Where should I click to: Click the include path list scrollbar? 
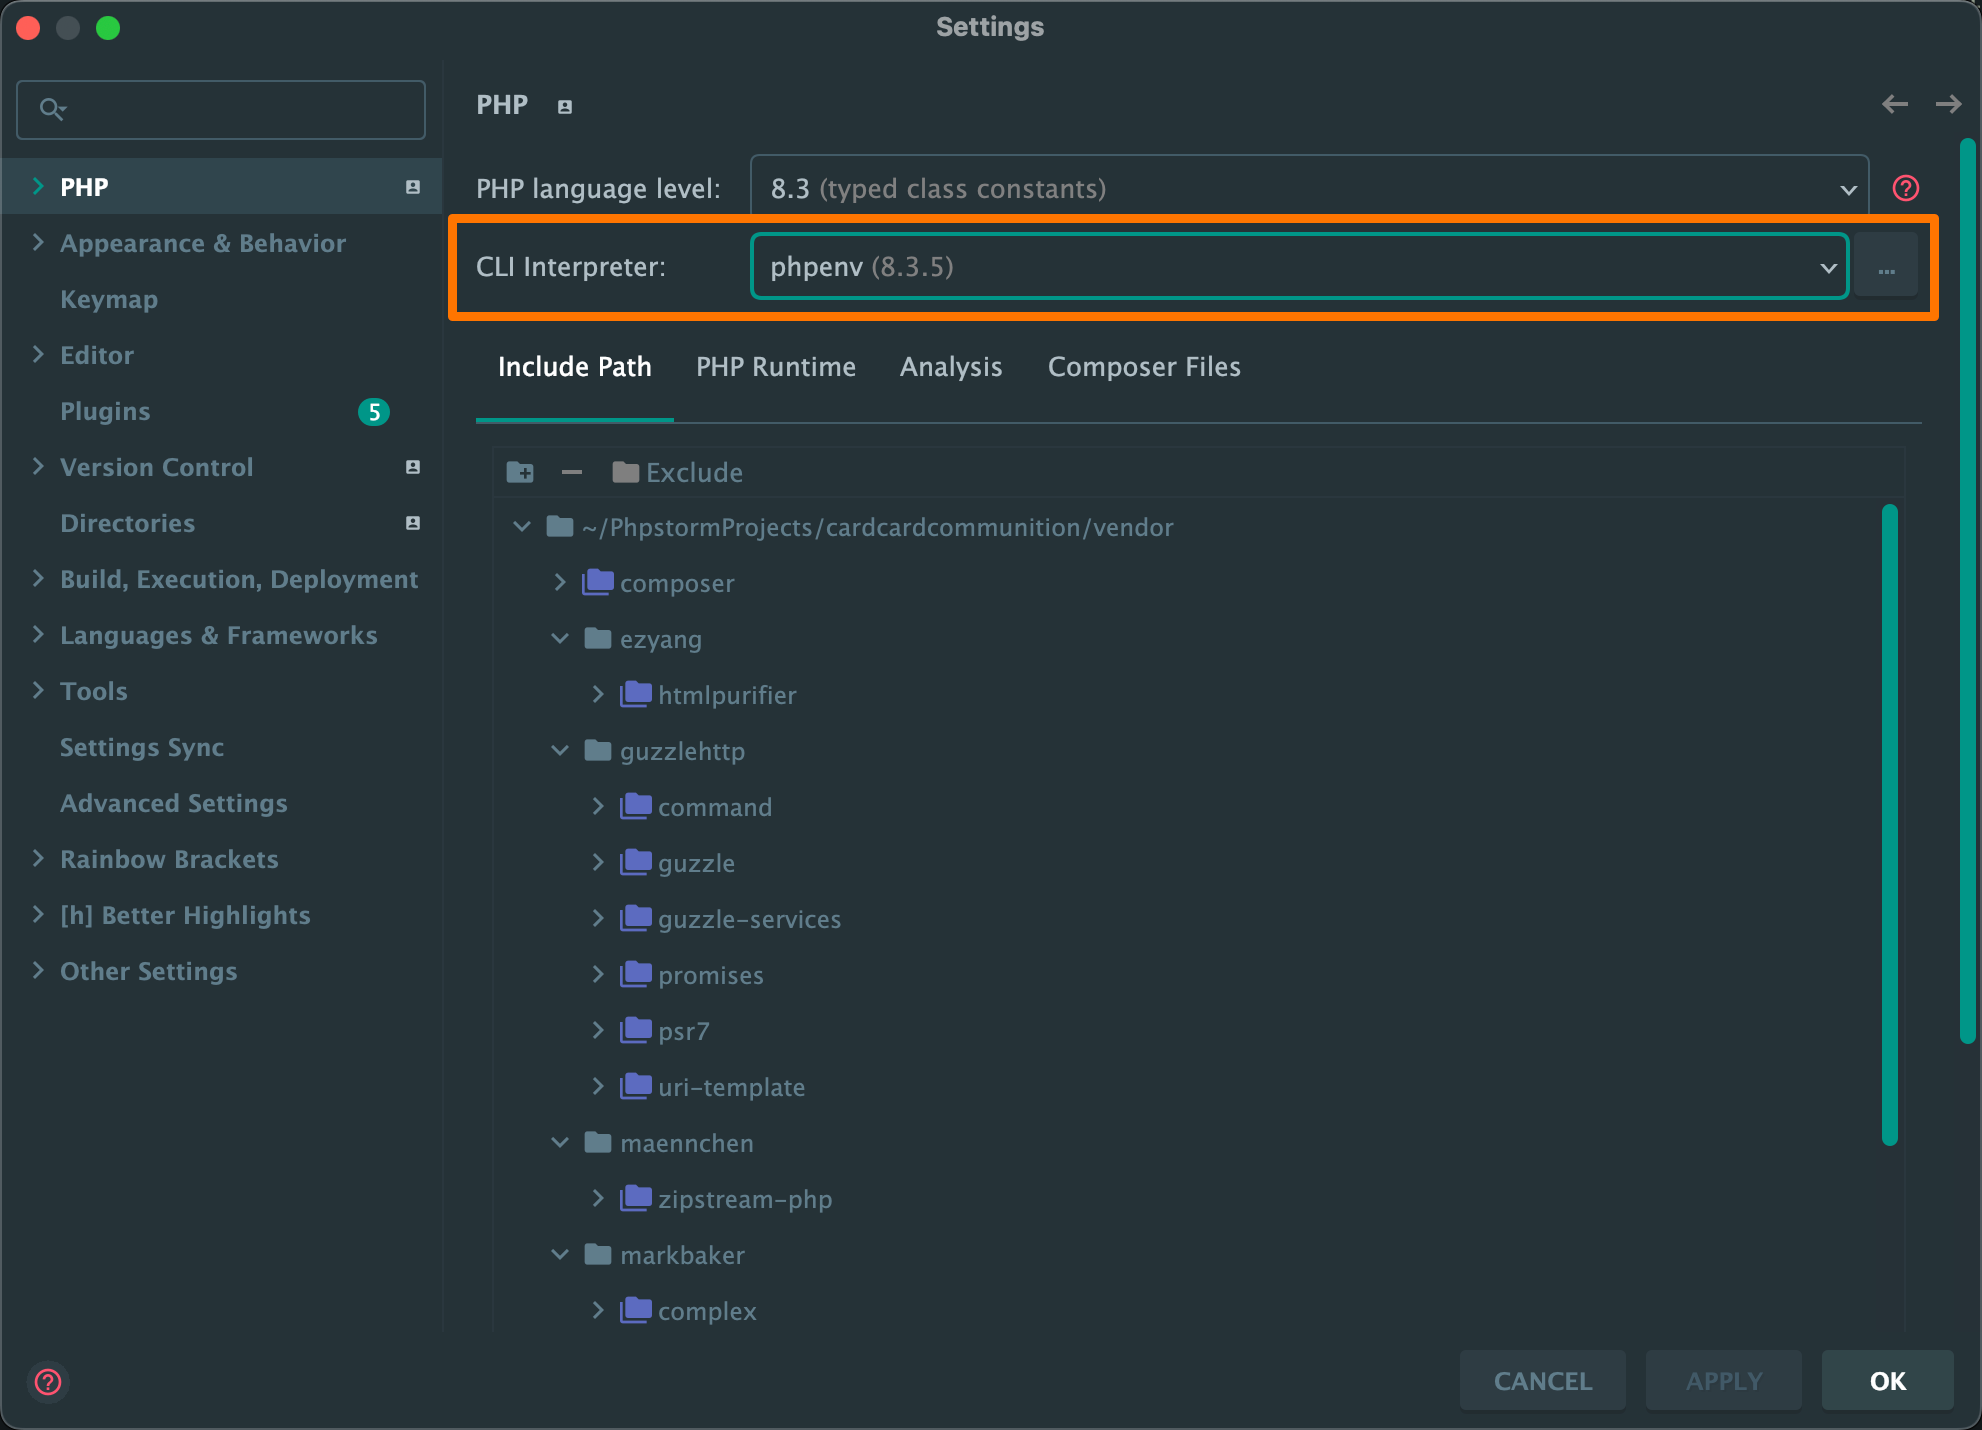1889,824
